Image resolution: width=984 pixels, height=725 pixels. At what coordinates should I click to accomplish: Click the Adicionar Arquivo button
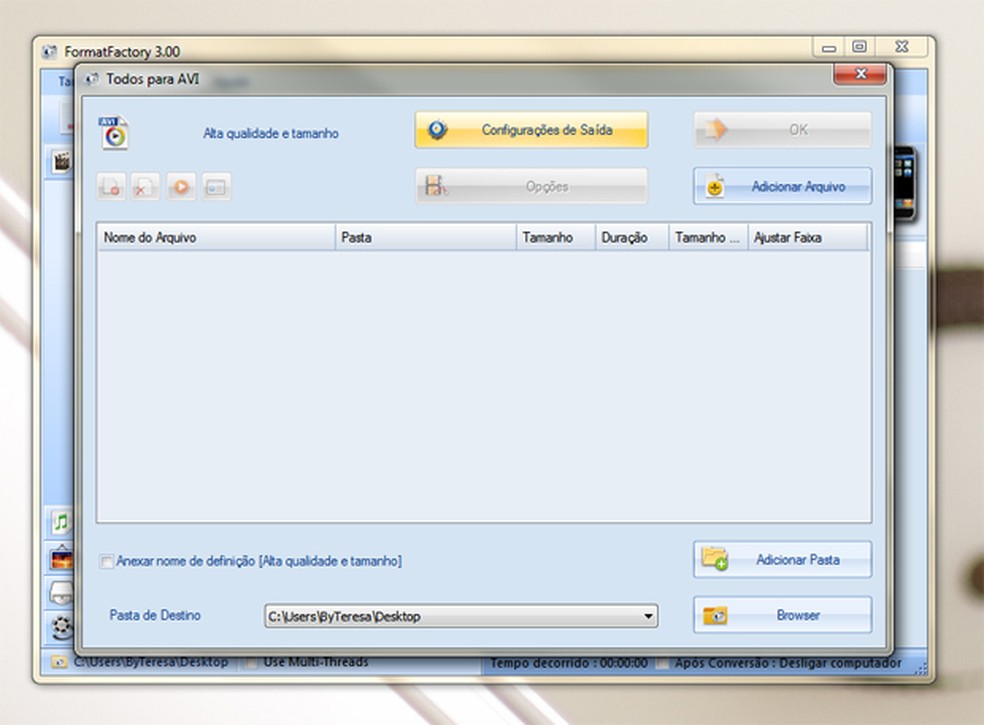point(781,186)
